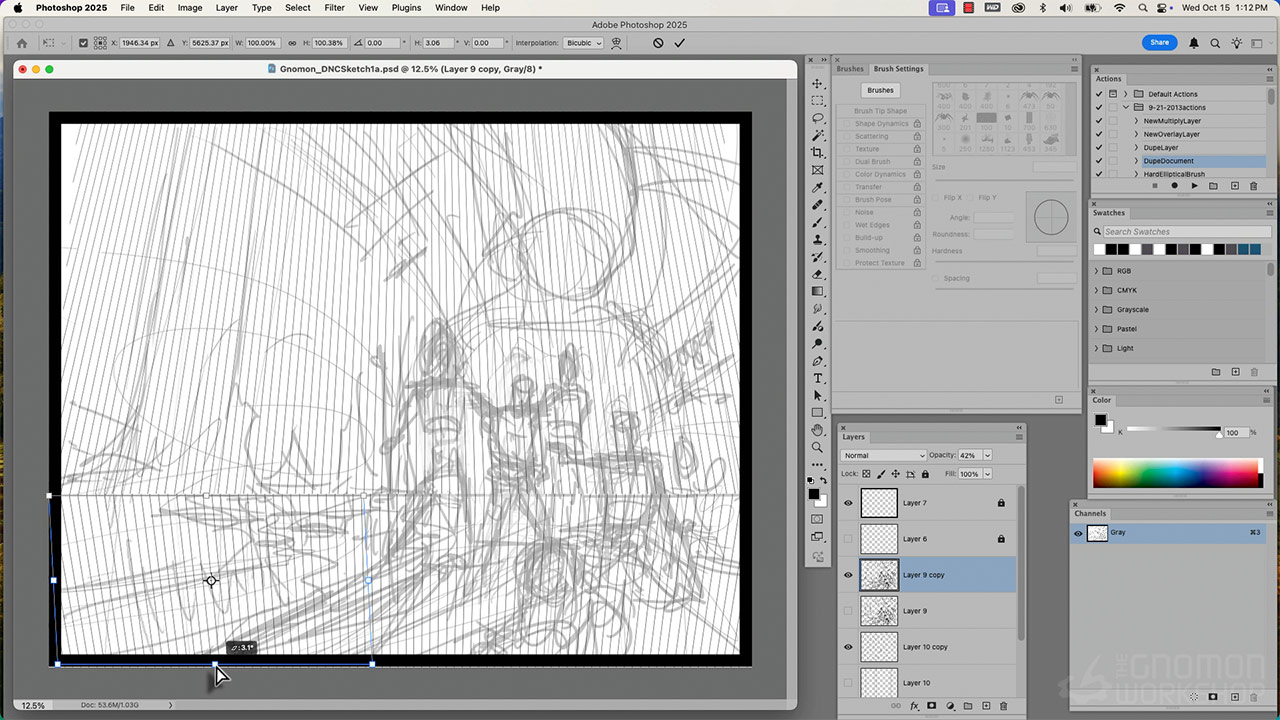Click the add layer mask icon in Layers panel
Image resolution: width=1280 pixels, height=720 pixels.
point(932,706)
